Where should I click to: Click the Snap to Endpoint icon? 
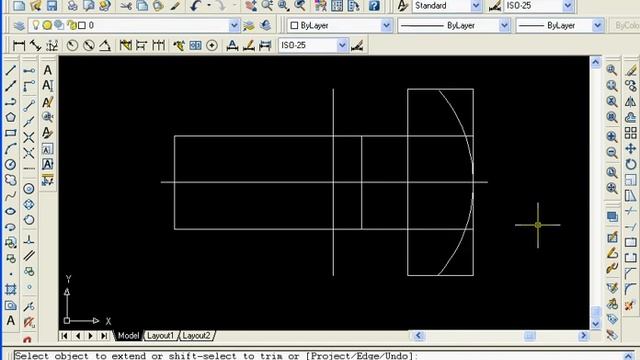point(29,105)
